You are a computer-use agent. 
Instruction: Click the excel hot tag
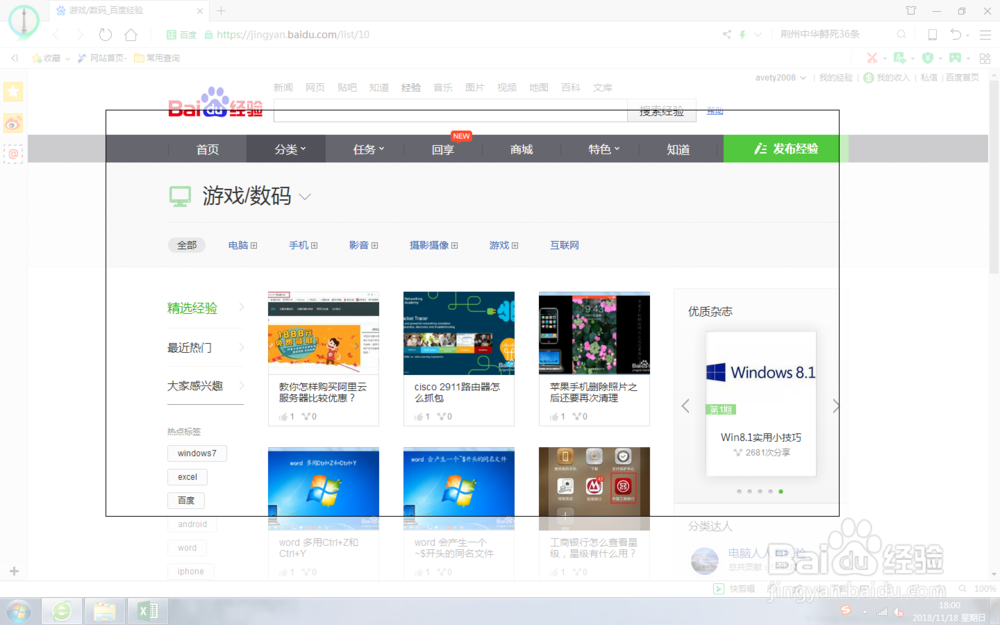pos(188,477)
